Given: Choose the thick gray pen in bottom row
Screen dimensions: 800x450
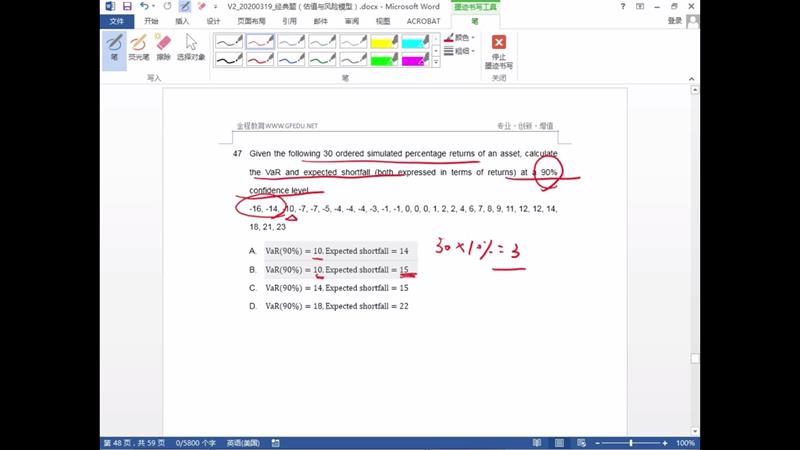Looking at the screenshot, I should coord(353,59).
